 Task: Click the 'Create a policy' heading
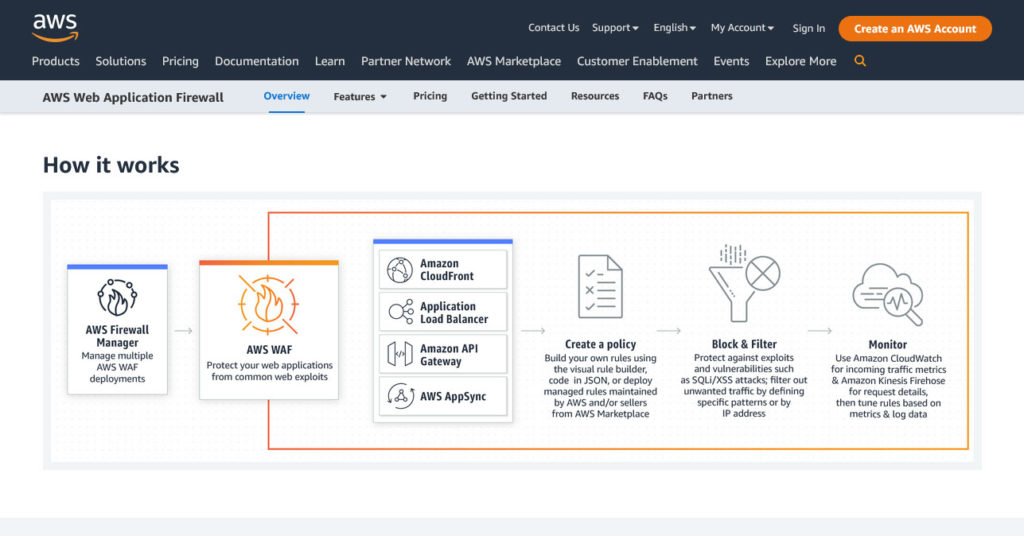pos(600,344)
